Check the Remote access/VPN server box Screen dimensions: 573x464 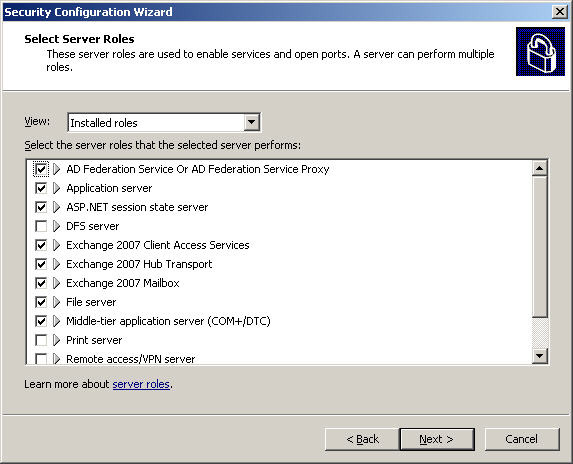41,359
